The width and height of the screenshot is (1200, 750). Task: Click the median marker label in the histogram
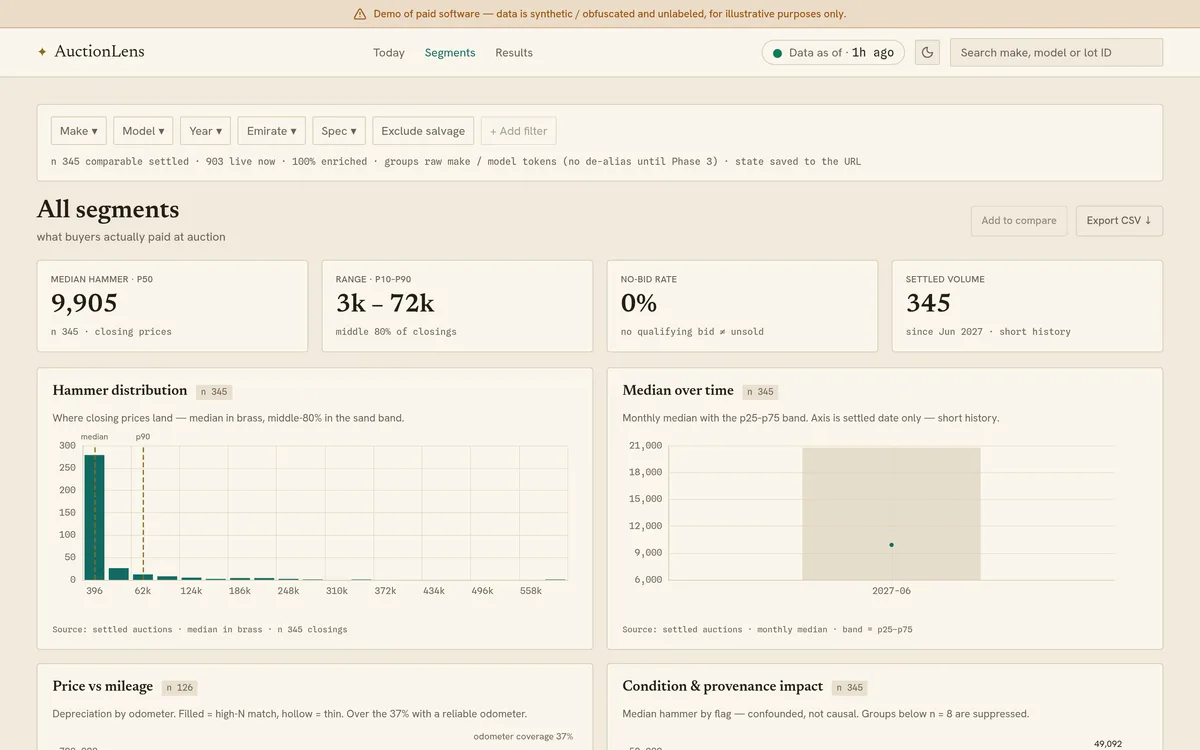(94, 437)
